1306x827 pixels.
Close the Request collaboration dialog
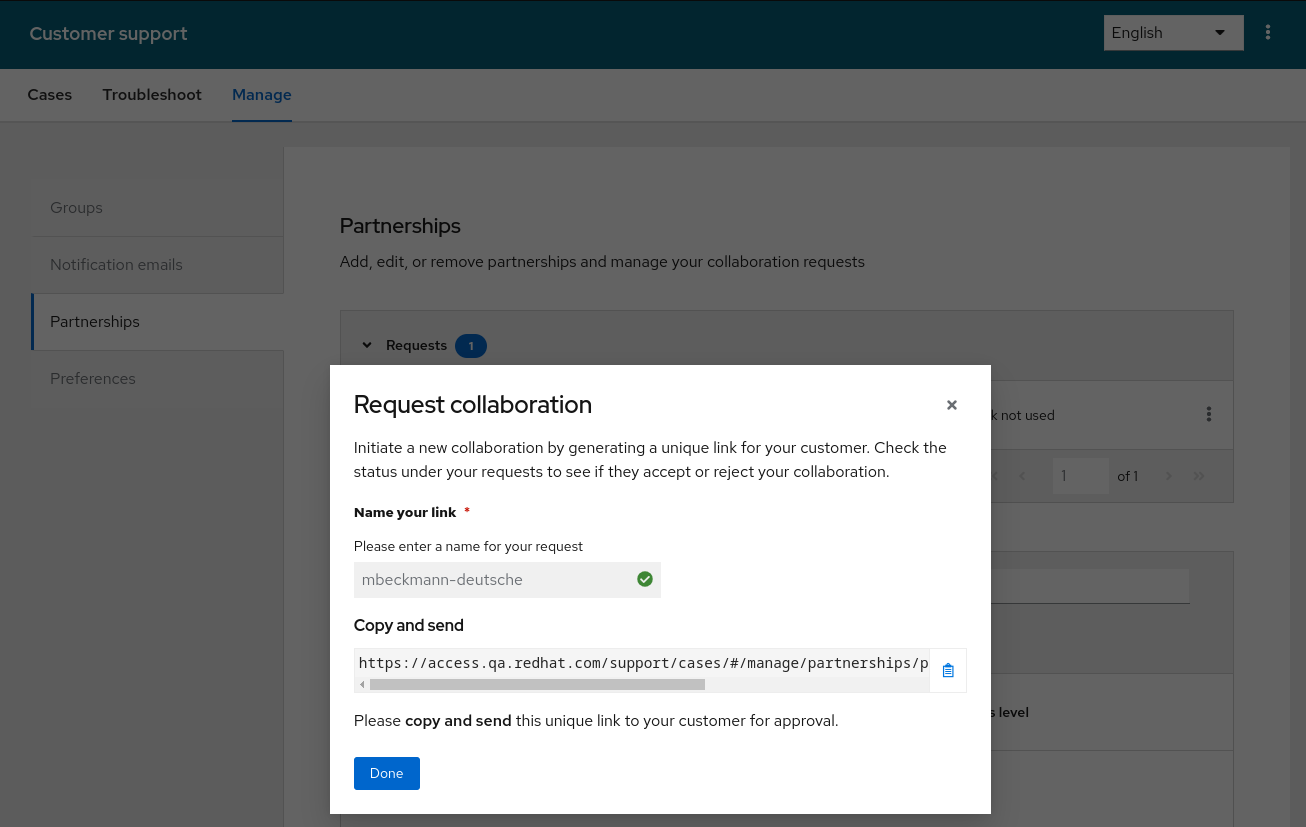[x=952, y=405]
